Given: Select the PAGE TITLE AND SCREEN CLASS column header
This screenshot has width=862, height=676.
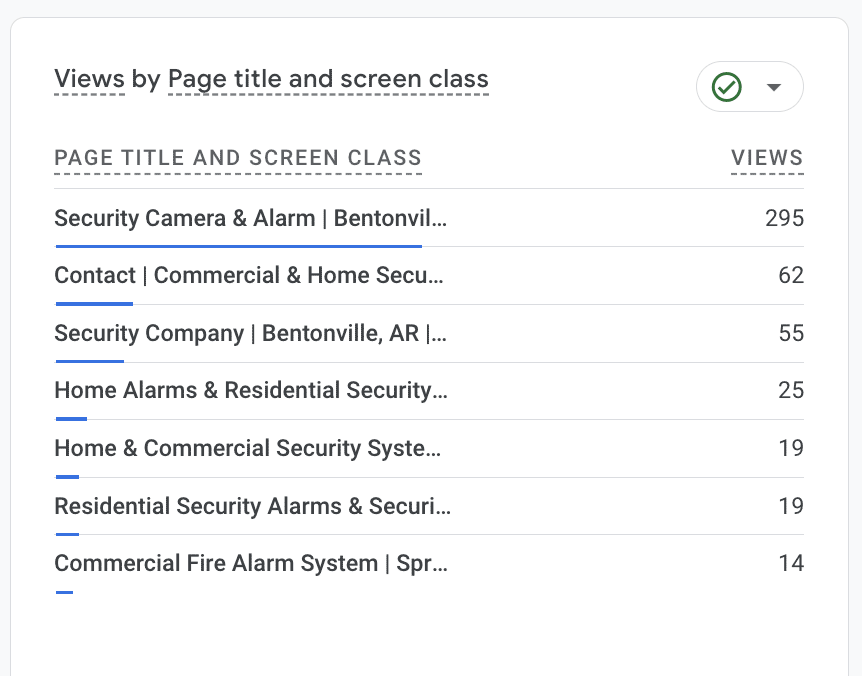Looking at the screenshot, I should pyautogui.click(x=238, y=158).
